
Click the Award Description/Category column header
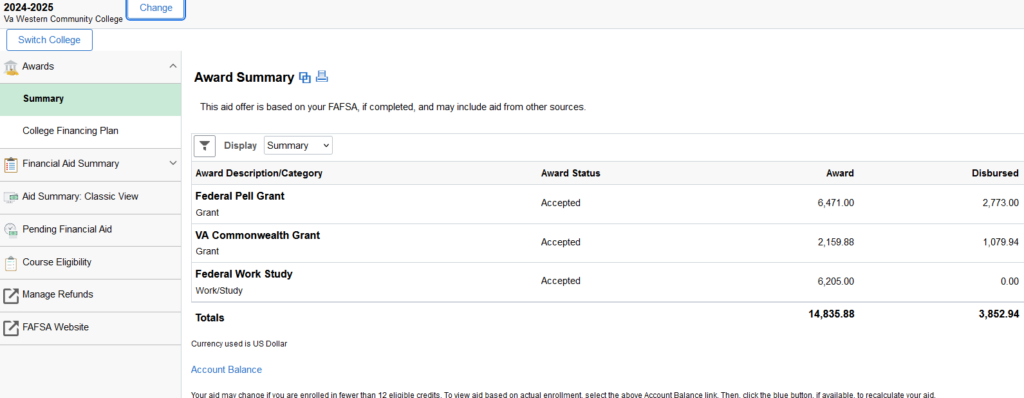pyautogui.click(x=259, y=174)
